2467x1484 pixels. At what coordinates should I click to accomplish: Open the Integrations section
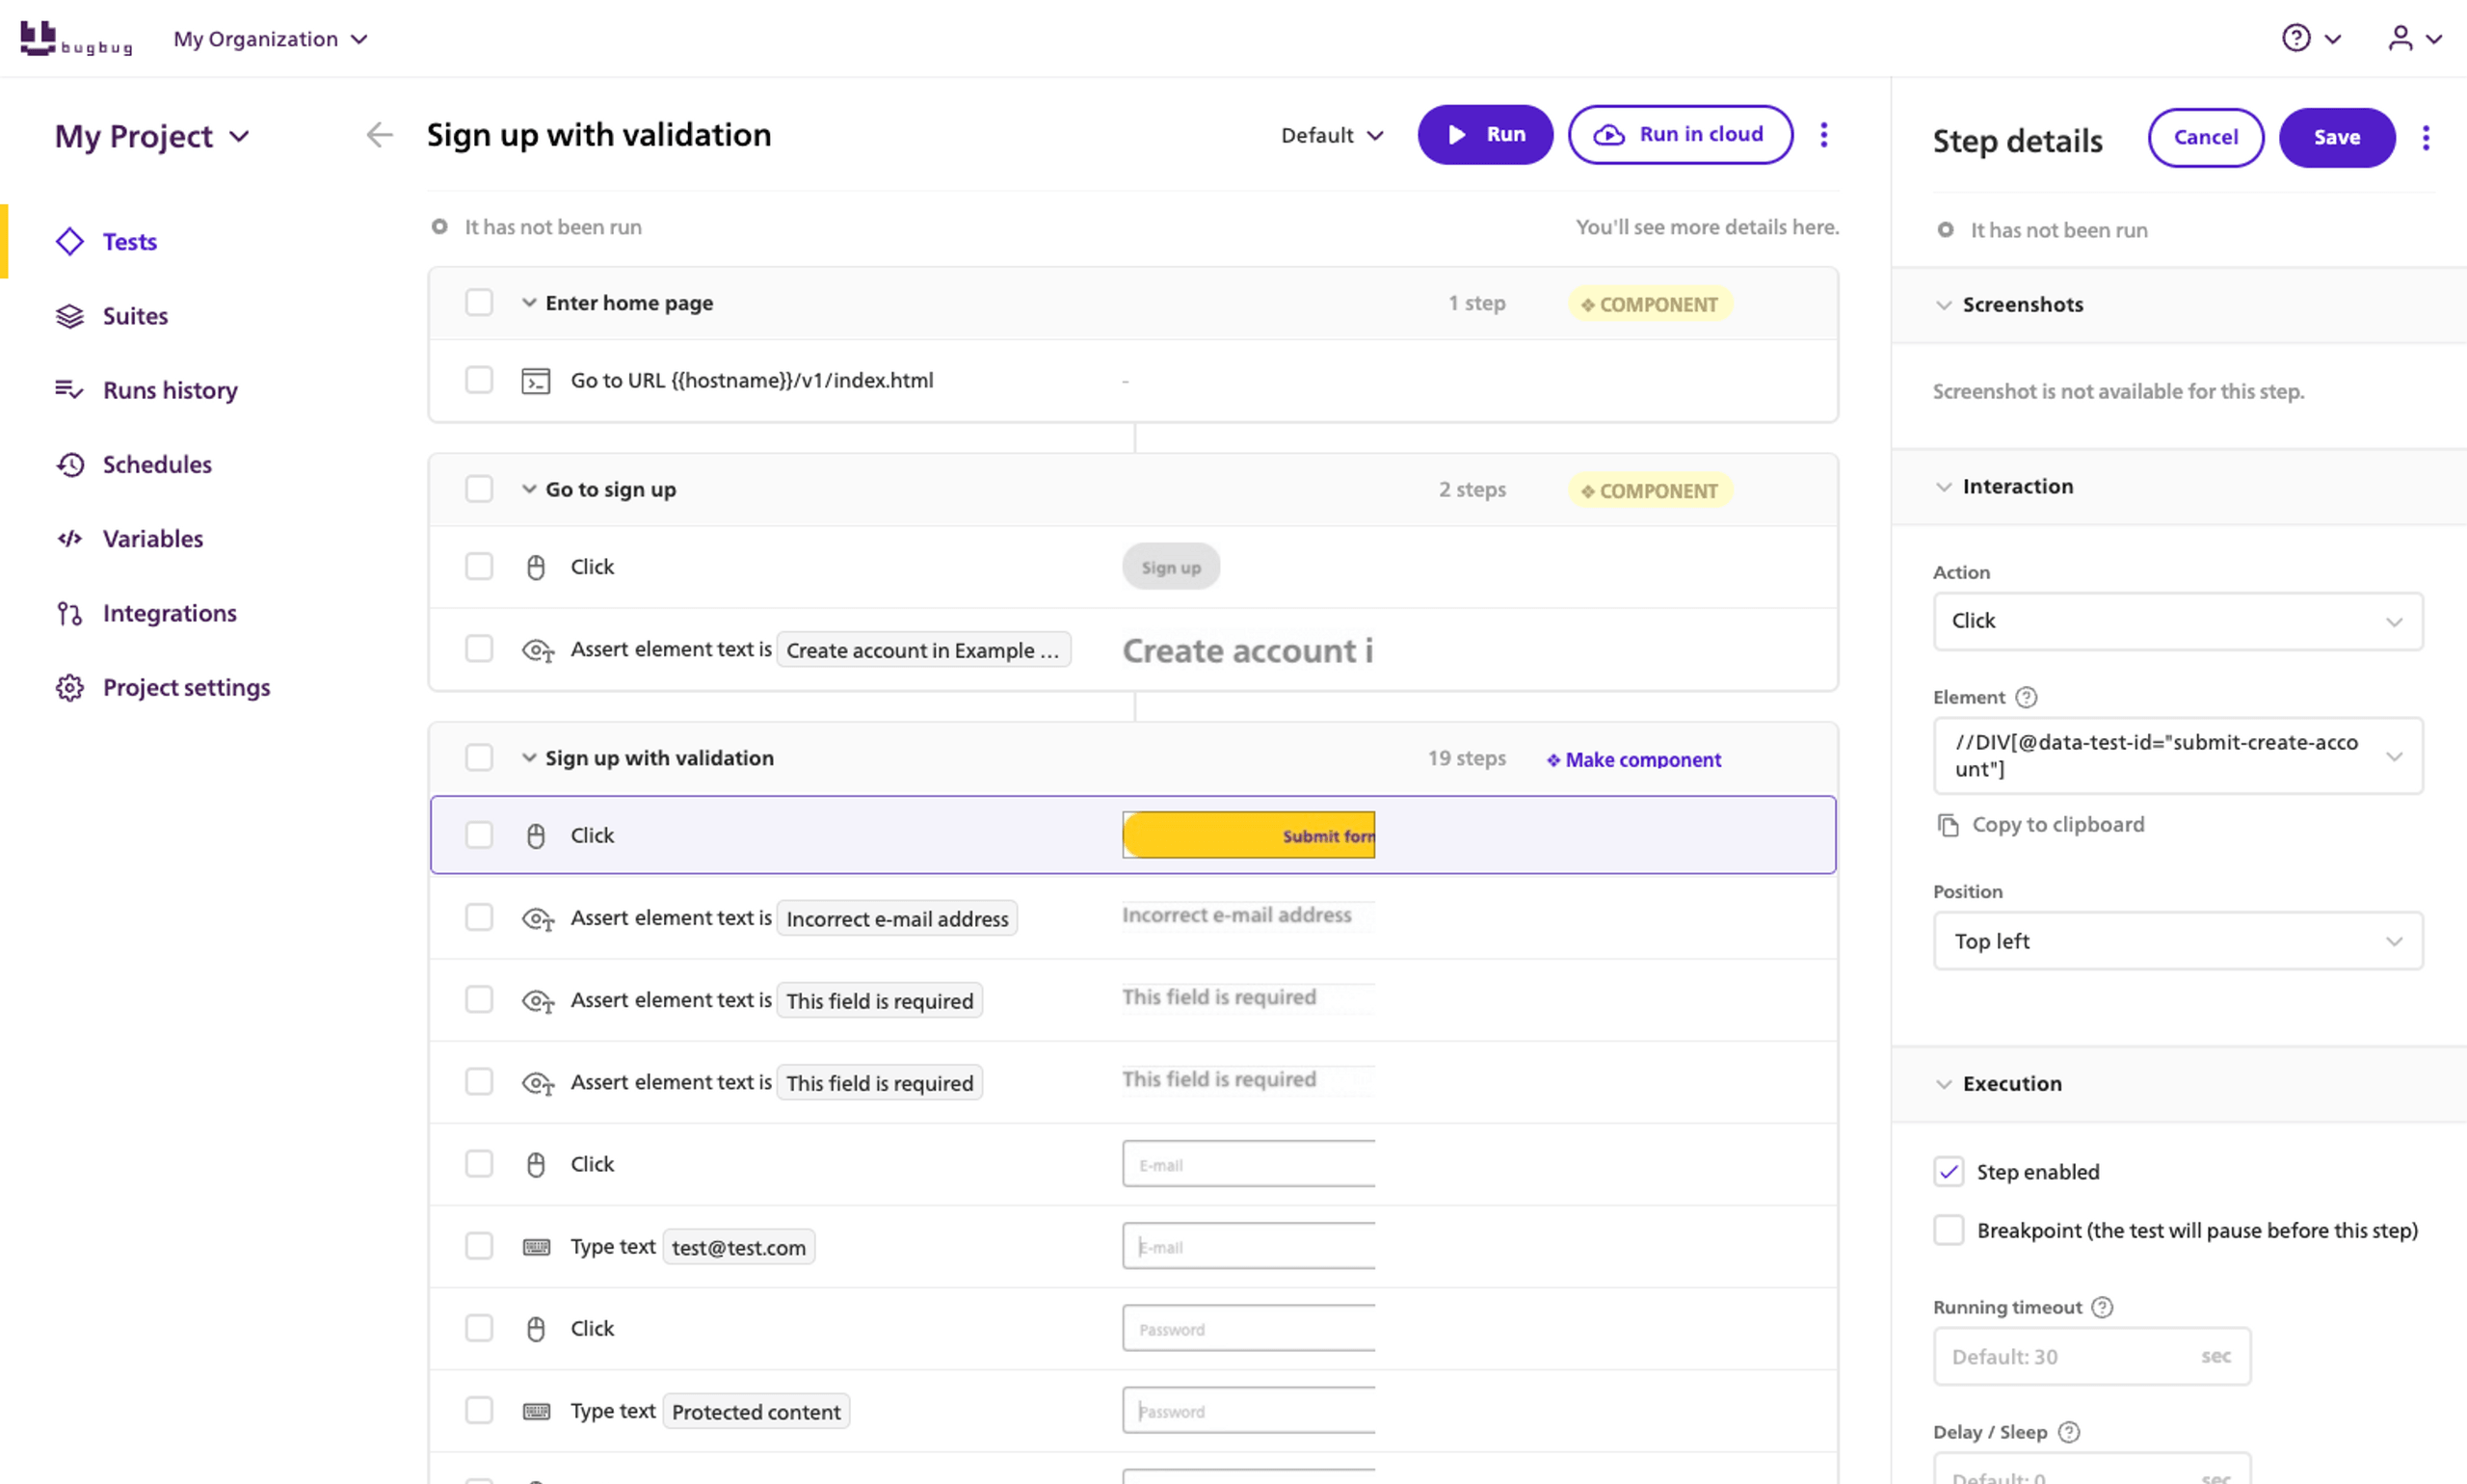tap(169, 613)
